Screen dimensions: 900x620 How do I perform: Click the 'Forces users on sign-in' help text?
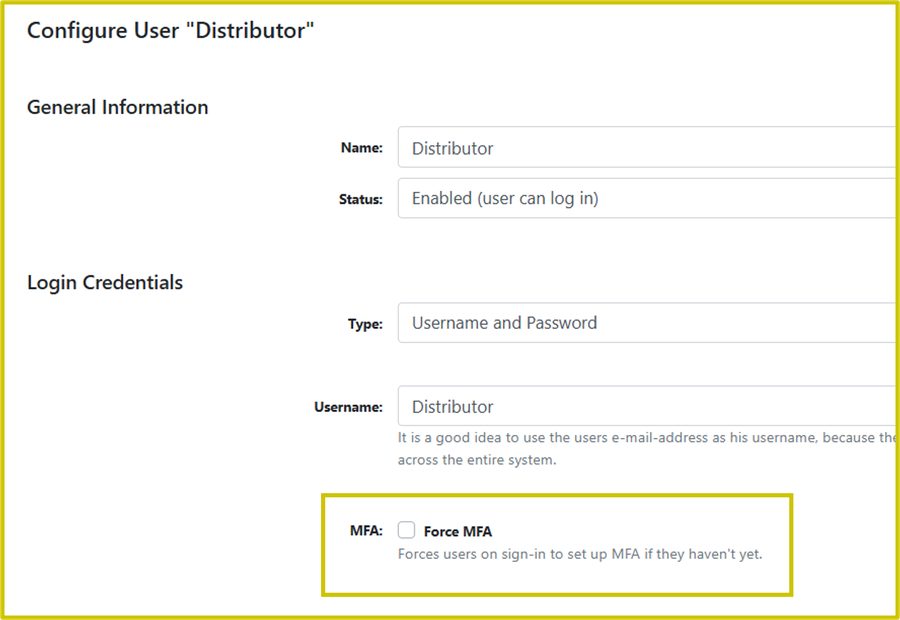[x=580, y=554]
